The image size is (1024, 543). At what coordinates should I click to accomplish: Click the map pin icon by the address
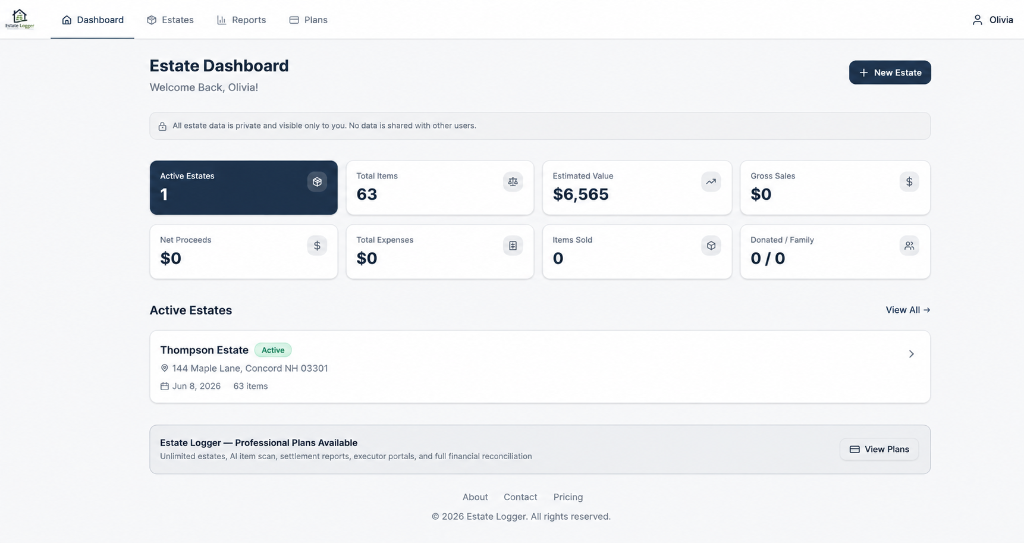tap(165, 369)
